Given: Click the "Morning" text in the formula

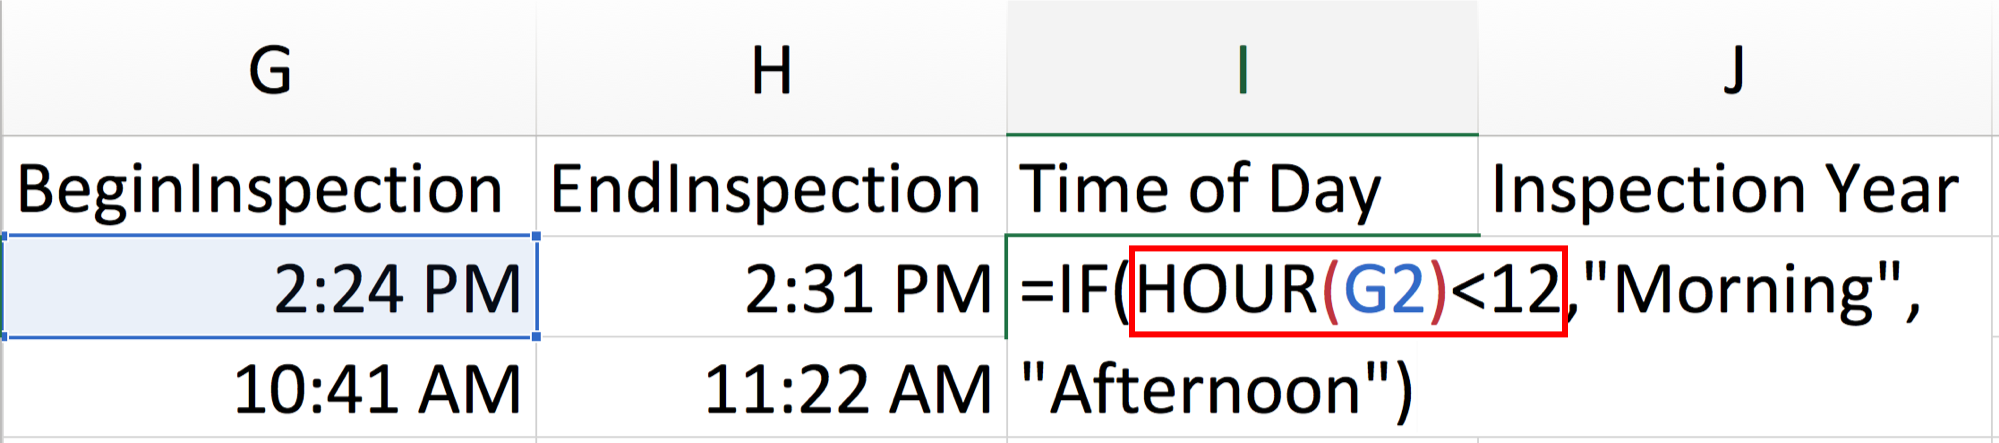Looking at the screenshot, I should pyautogui.click(x=1742, y=290).
